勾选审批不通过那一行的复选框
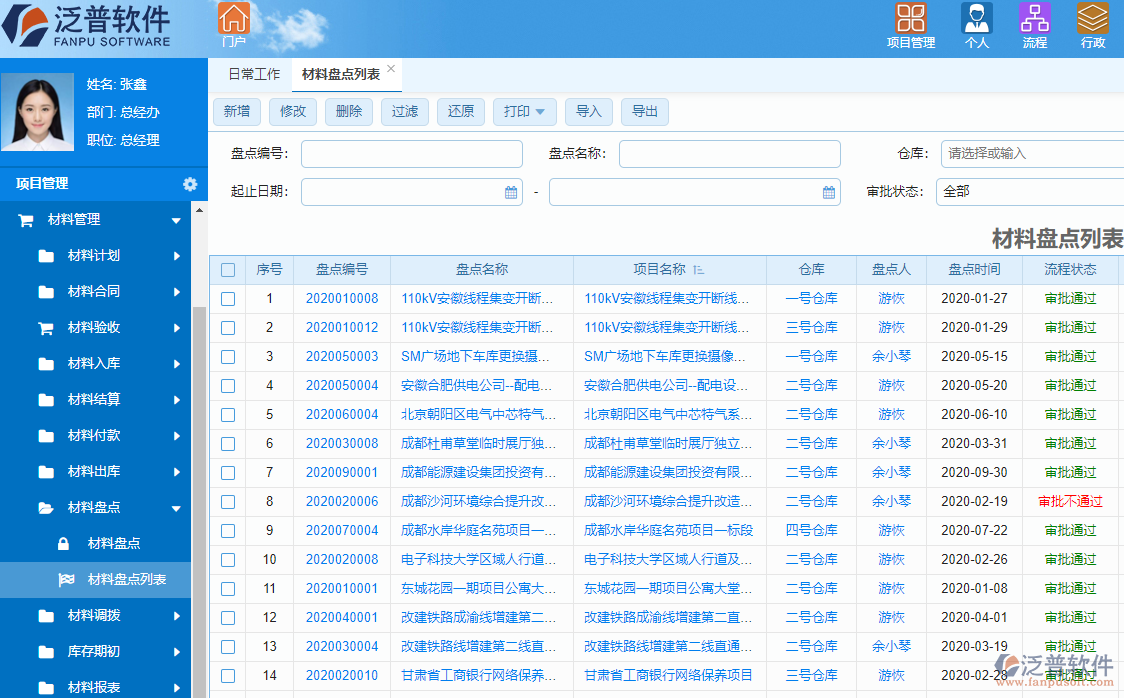1124x698 pixels. click(228, 501)
